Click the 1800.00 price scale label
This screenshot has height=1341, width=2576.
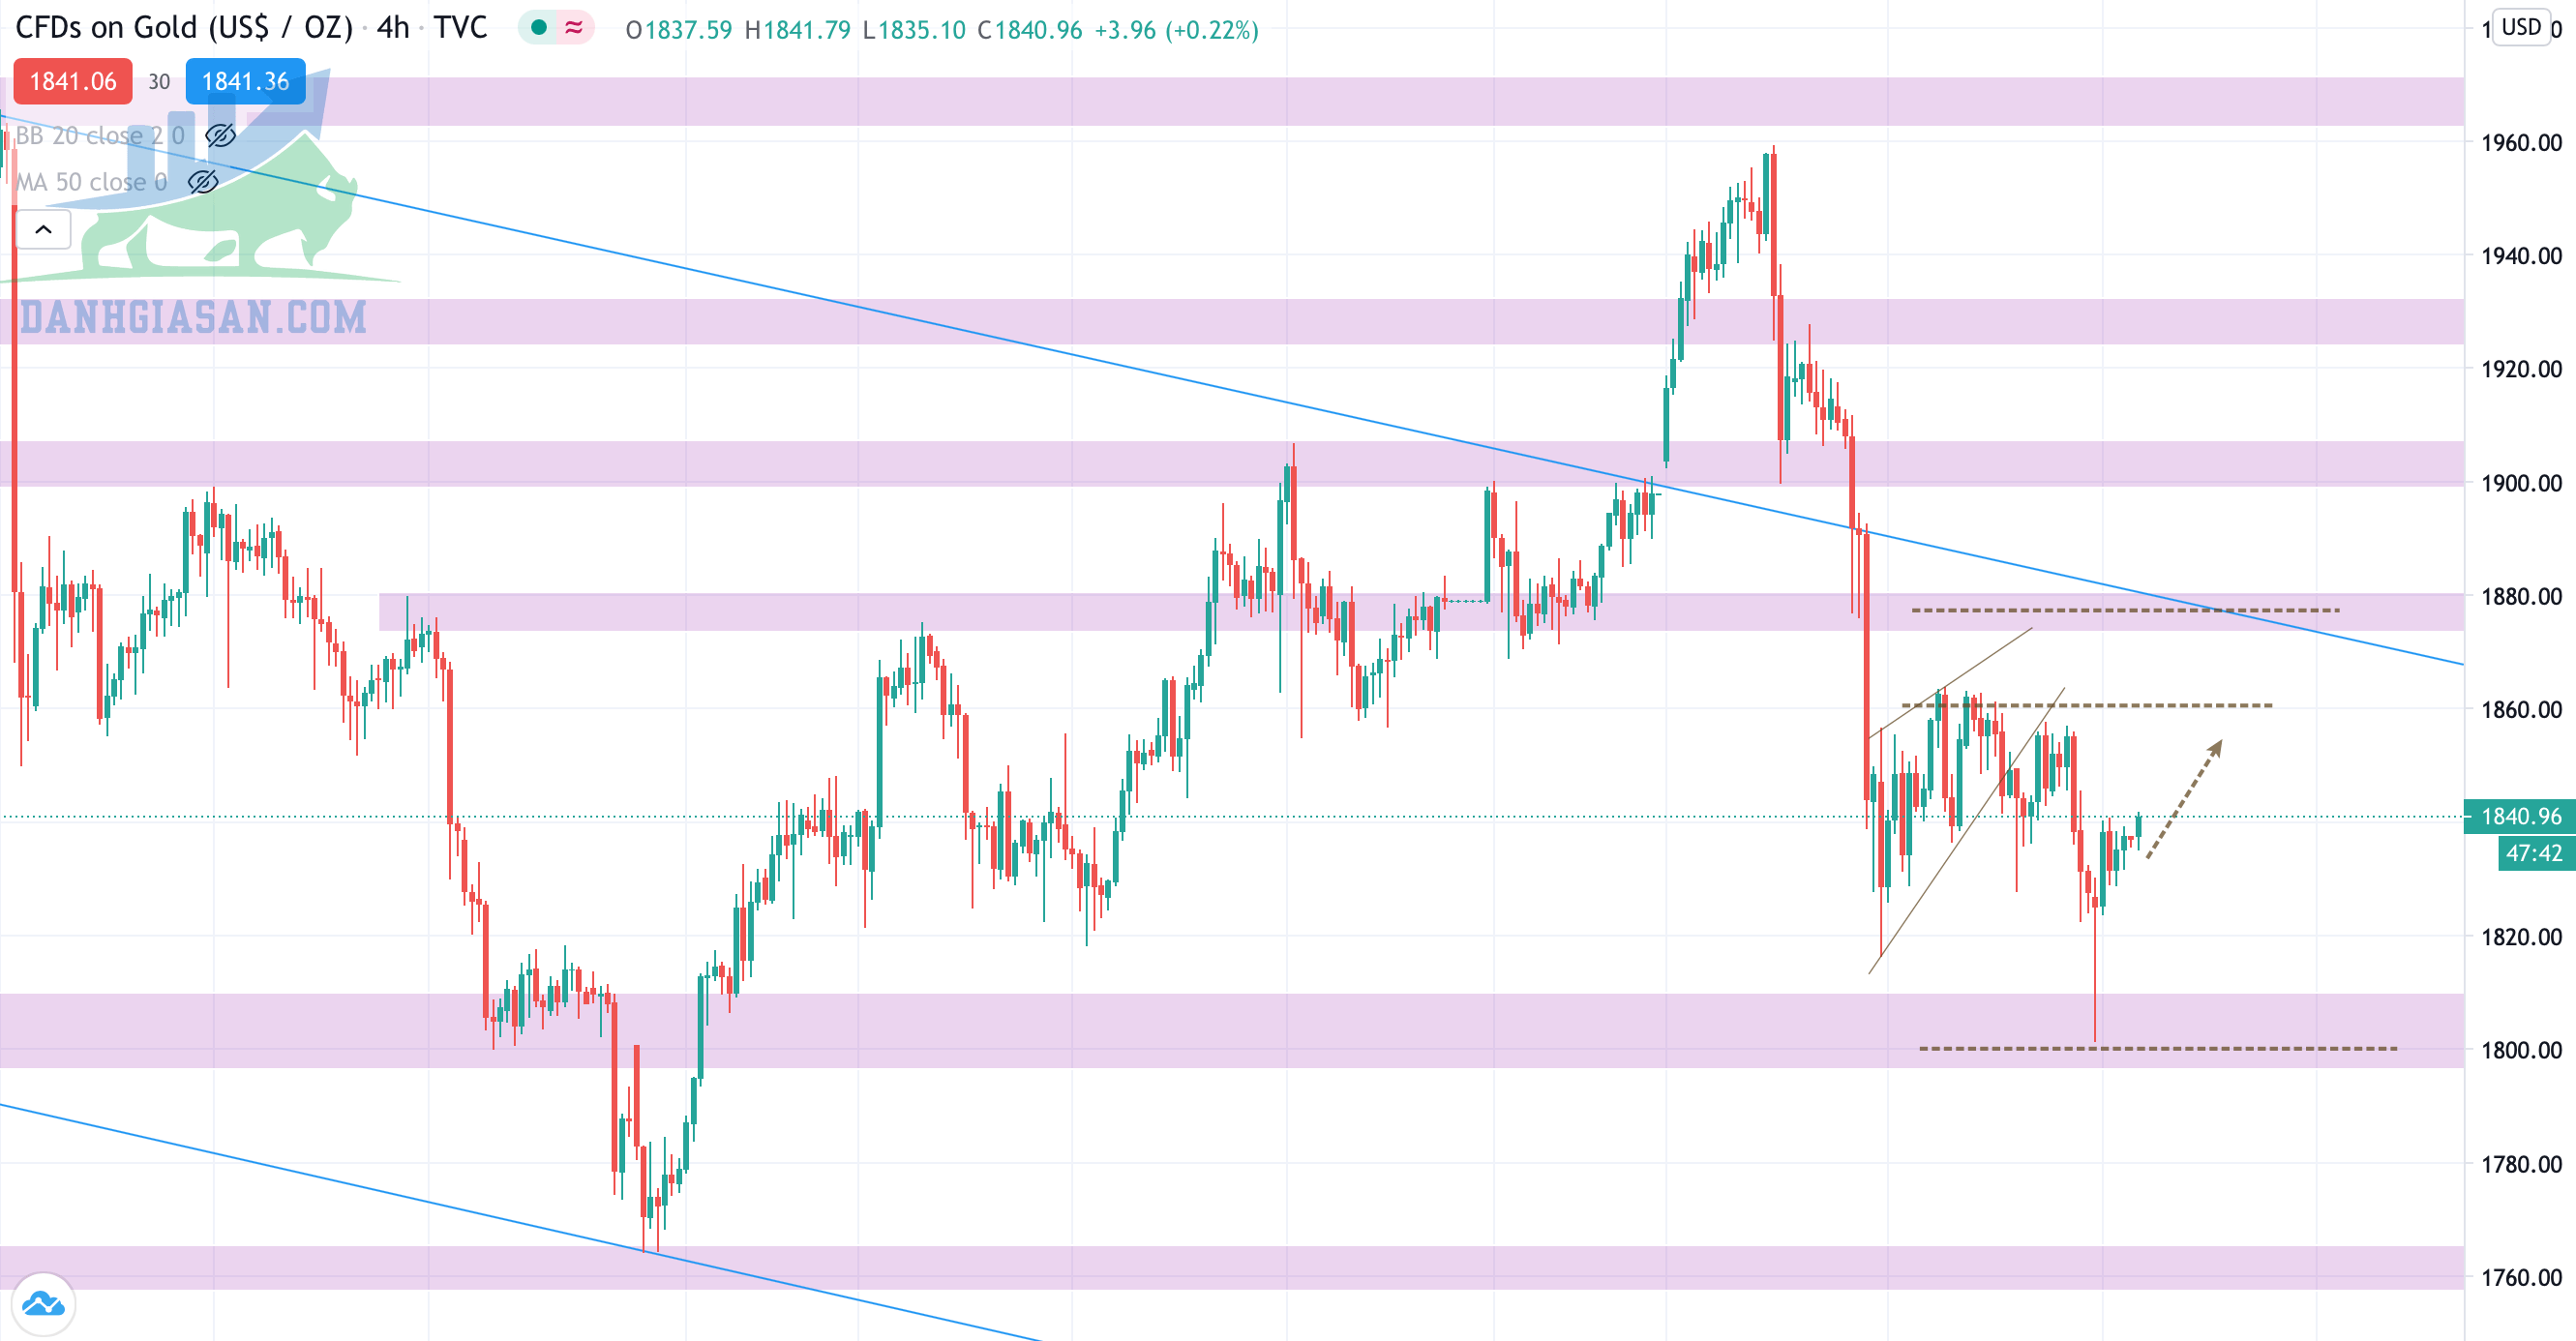point(2521,1050)
